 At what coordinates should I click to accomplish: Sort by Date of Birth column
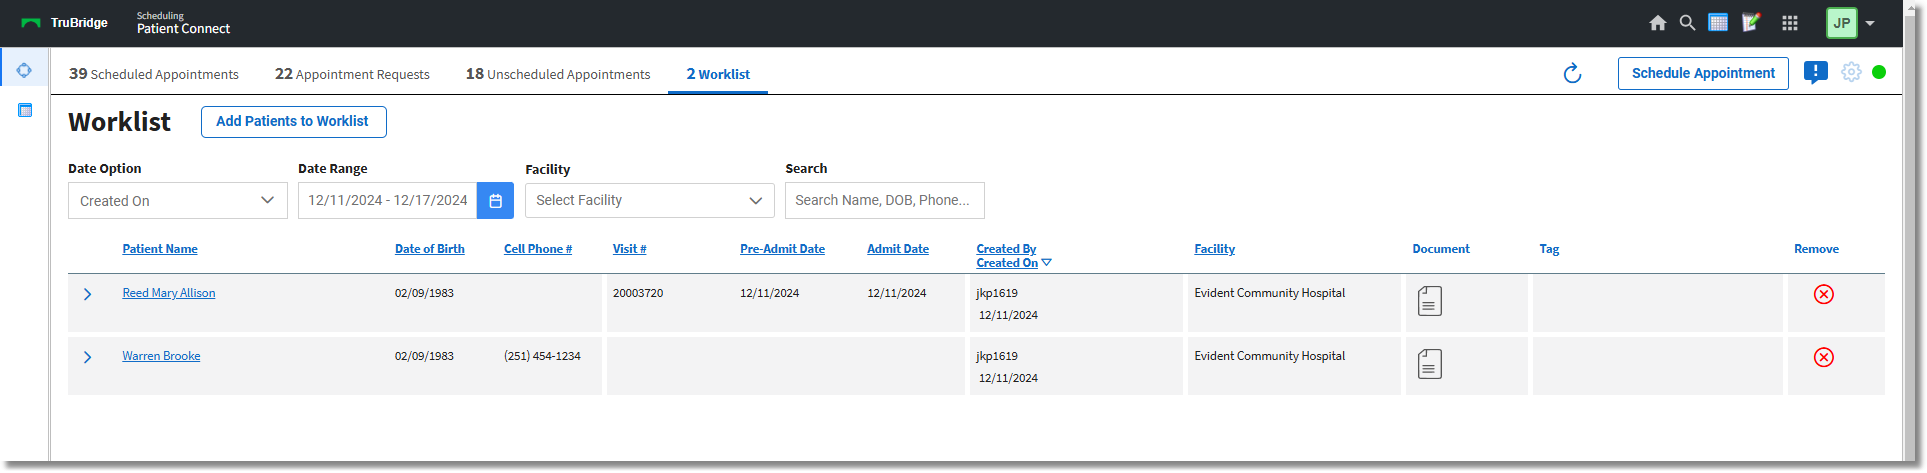click(430, 249)
